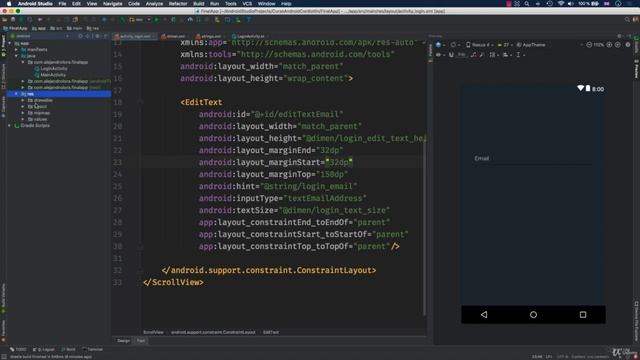This screenshot has height=360, width=640.
Task: Collapse the app module tree node
Action: pos(10,43)
